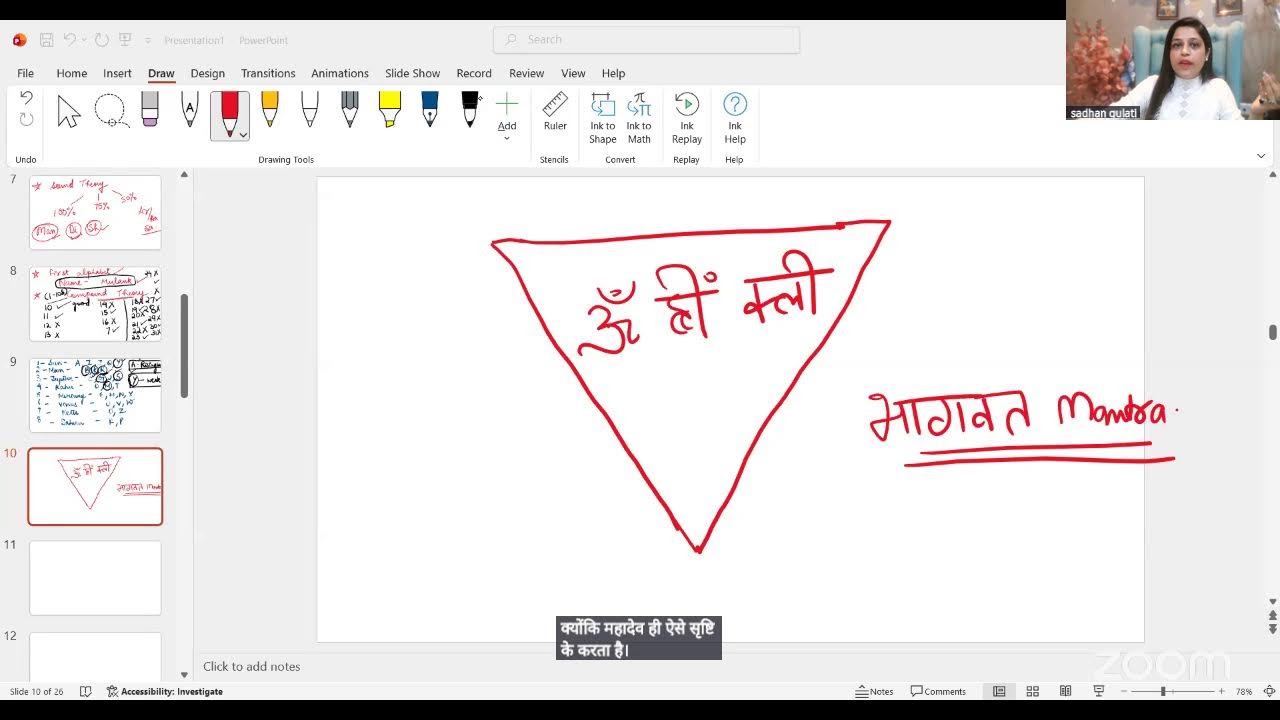Select the black pen tool
This screenshot has height=720, width=1280.
click(470, 111)
